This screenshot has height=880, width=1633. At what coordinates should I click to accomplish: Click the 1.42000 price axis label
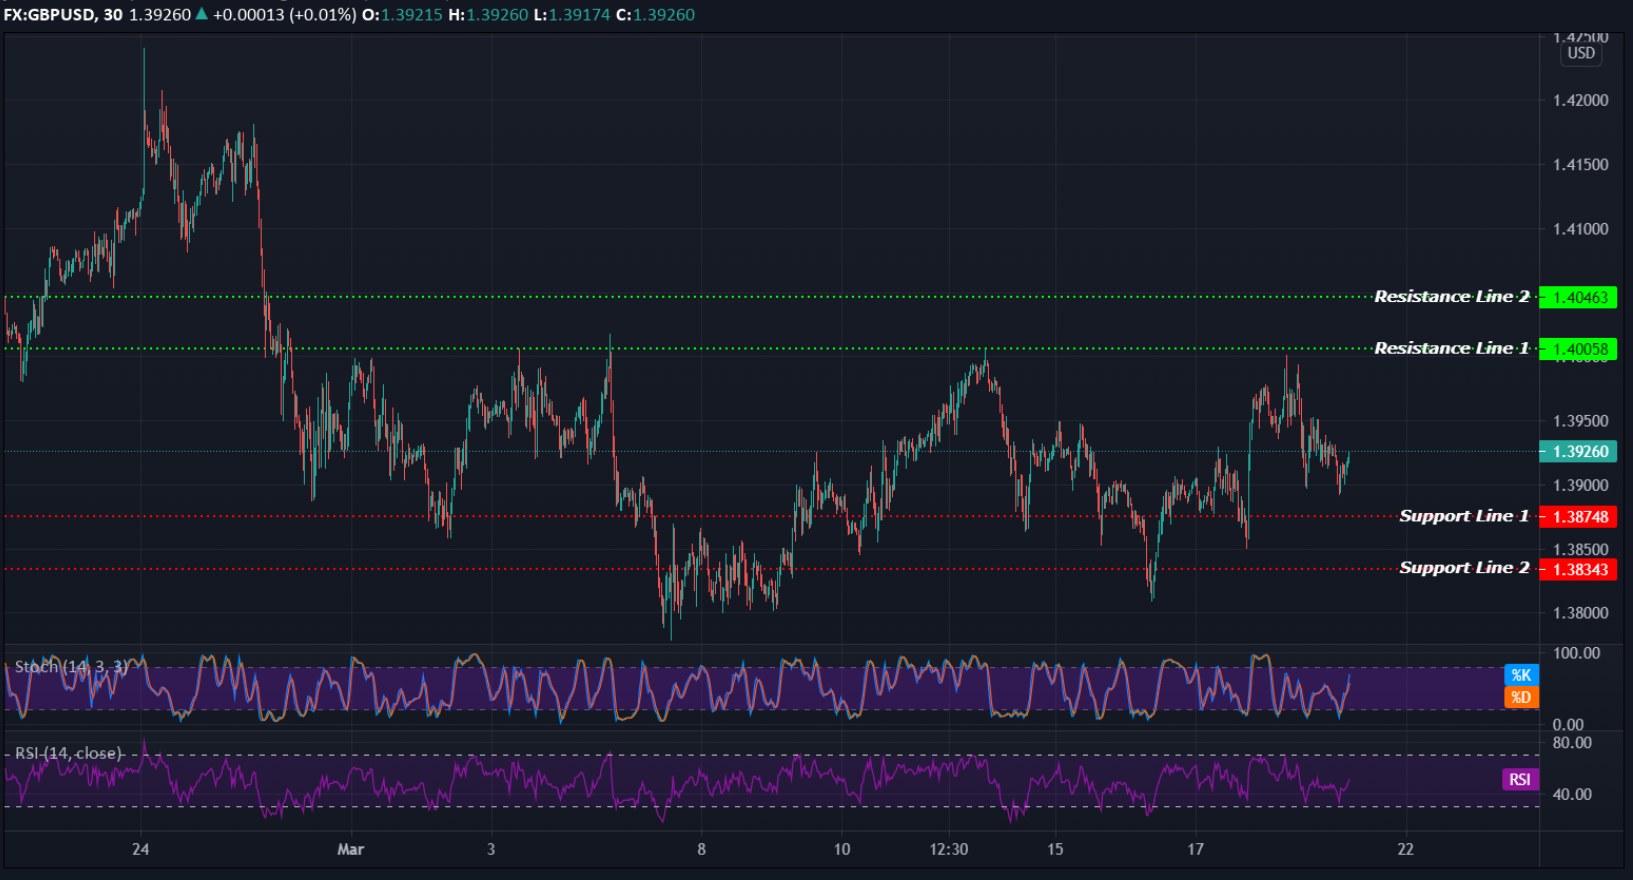1581,100
